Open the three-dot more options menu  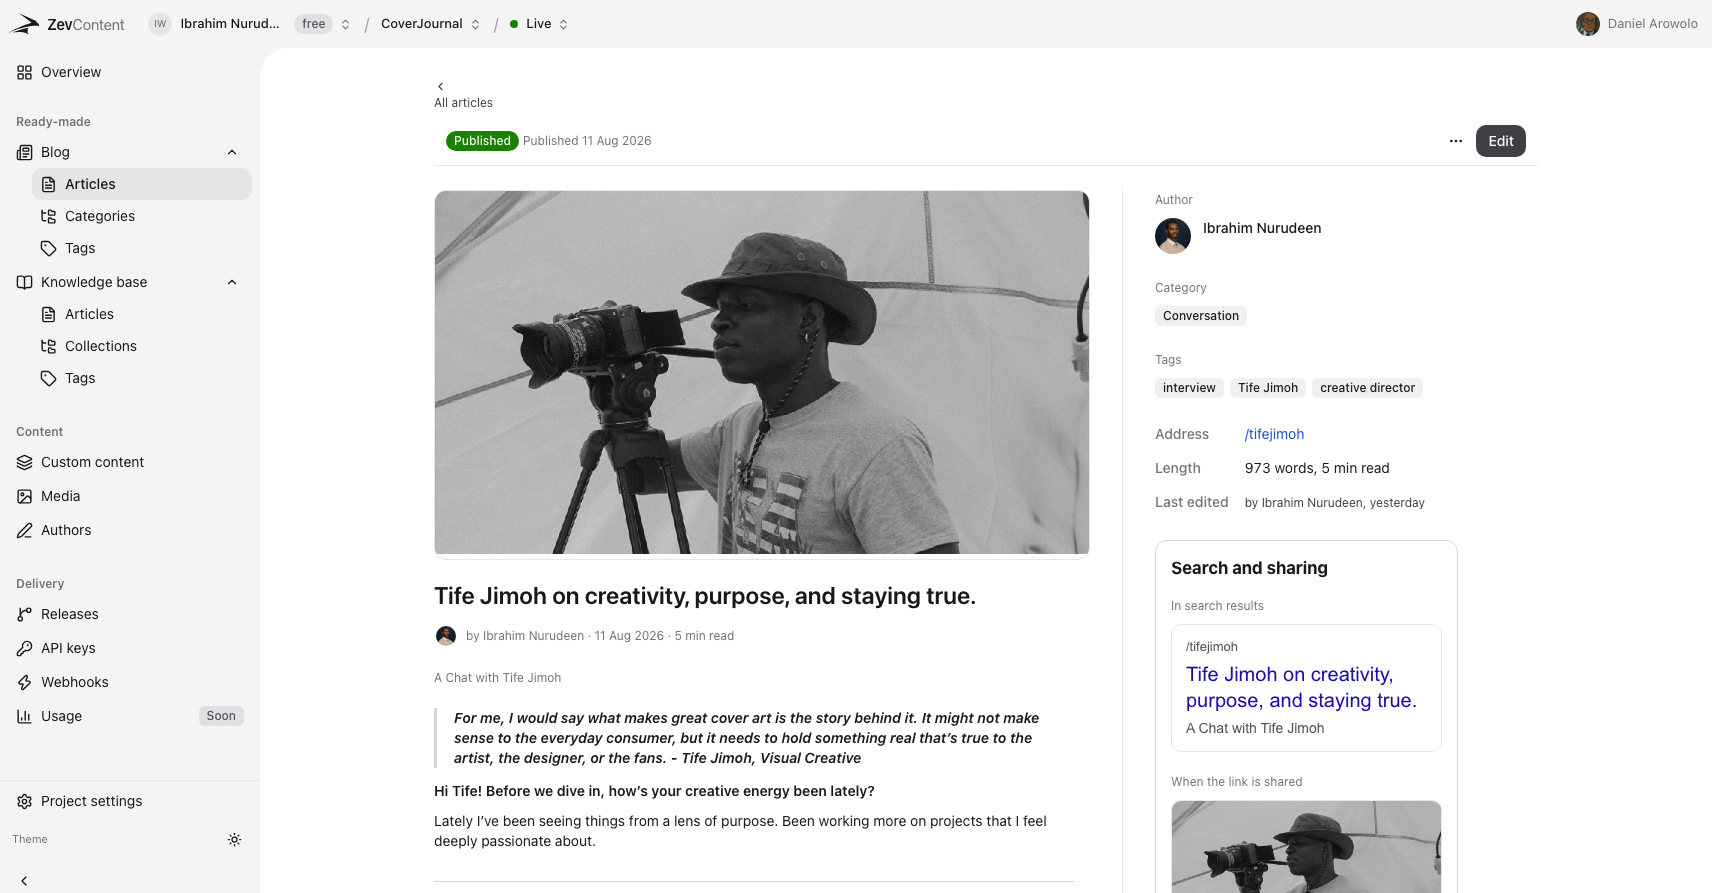tap(1456, 141)
